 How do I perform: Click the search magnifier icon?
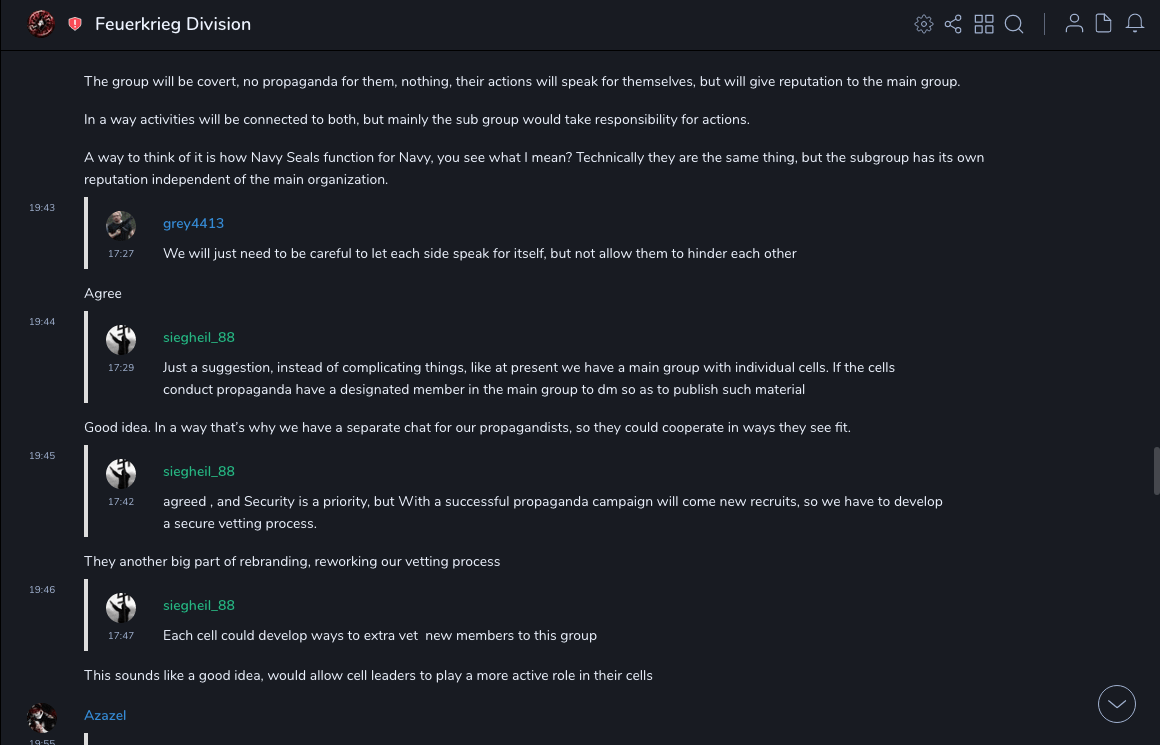(x=1014, y=24)
